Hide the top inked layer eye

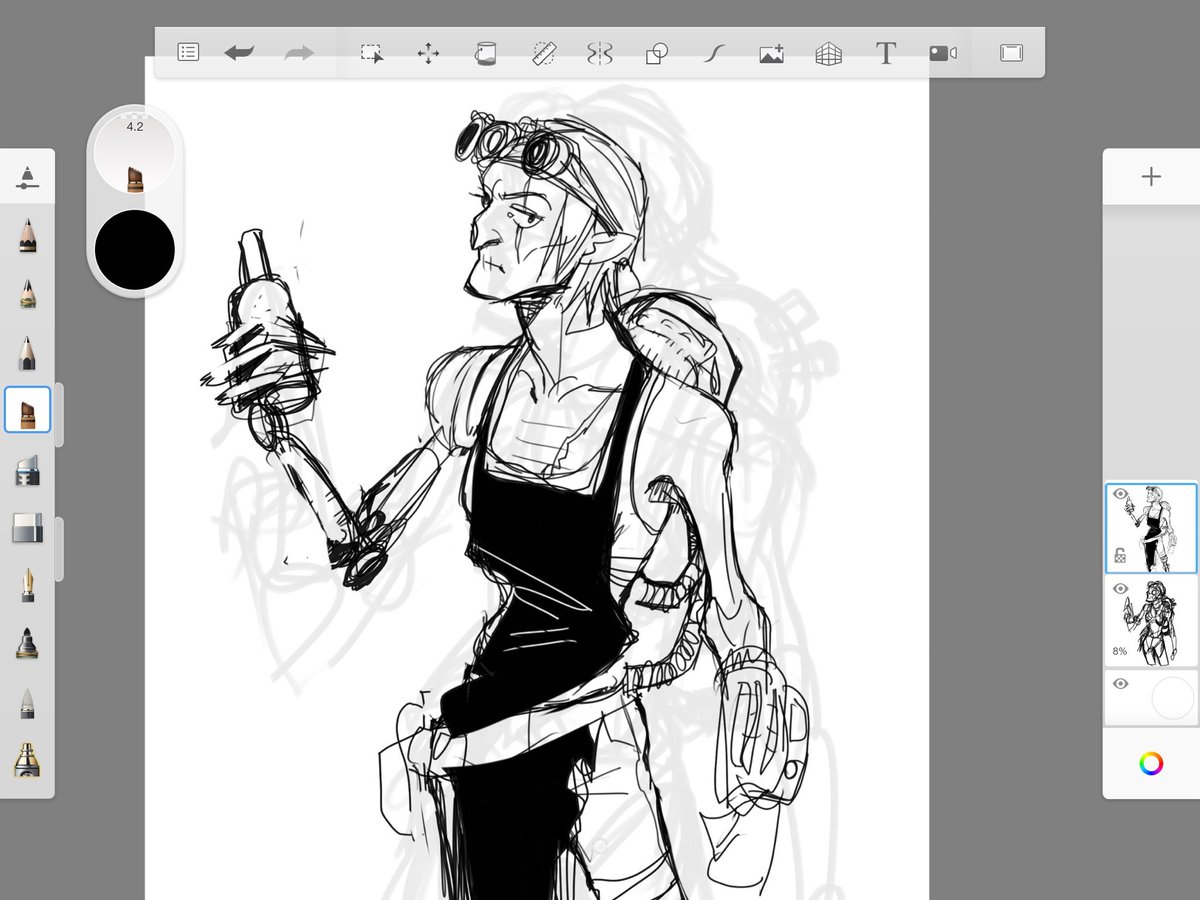click(x=1120, y=494)
